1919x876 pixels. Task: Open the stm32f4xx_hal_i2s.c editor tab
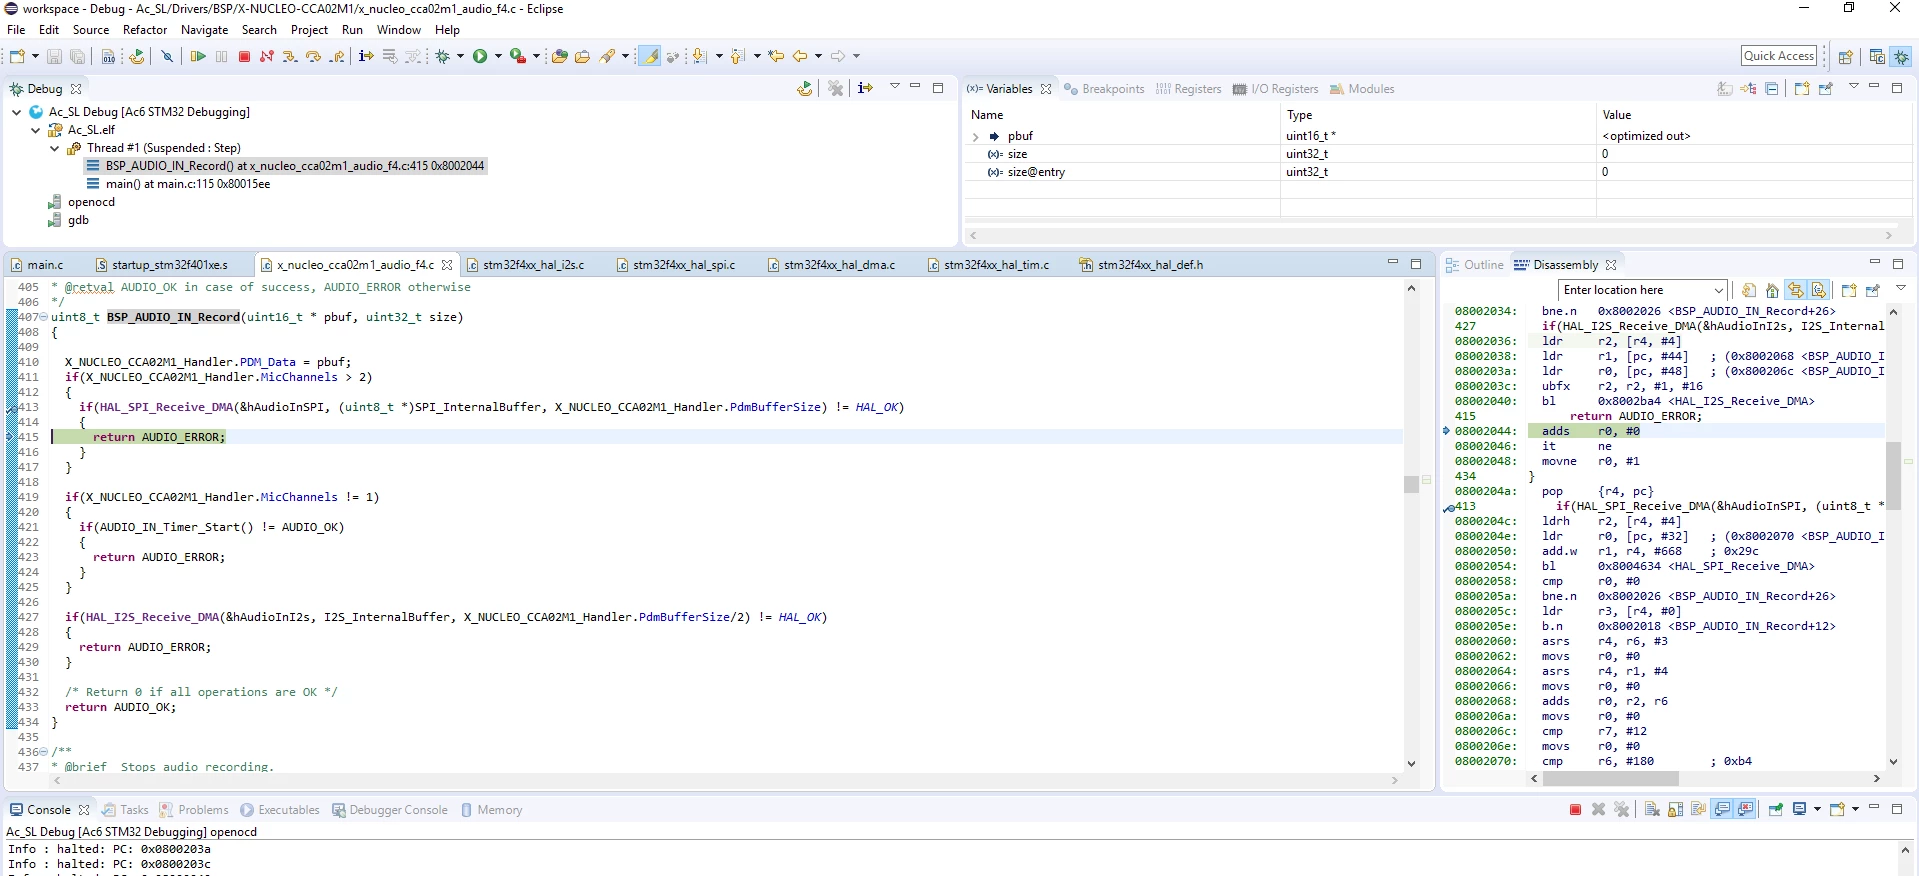[526, 265]
